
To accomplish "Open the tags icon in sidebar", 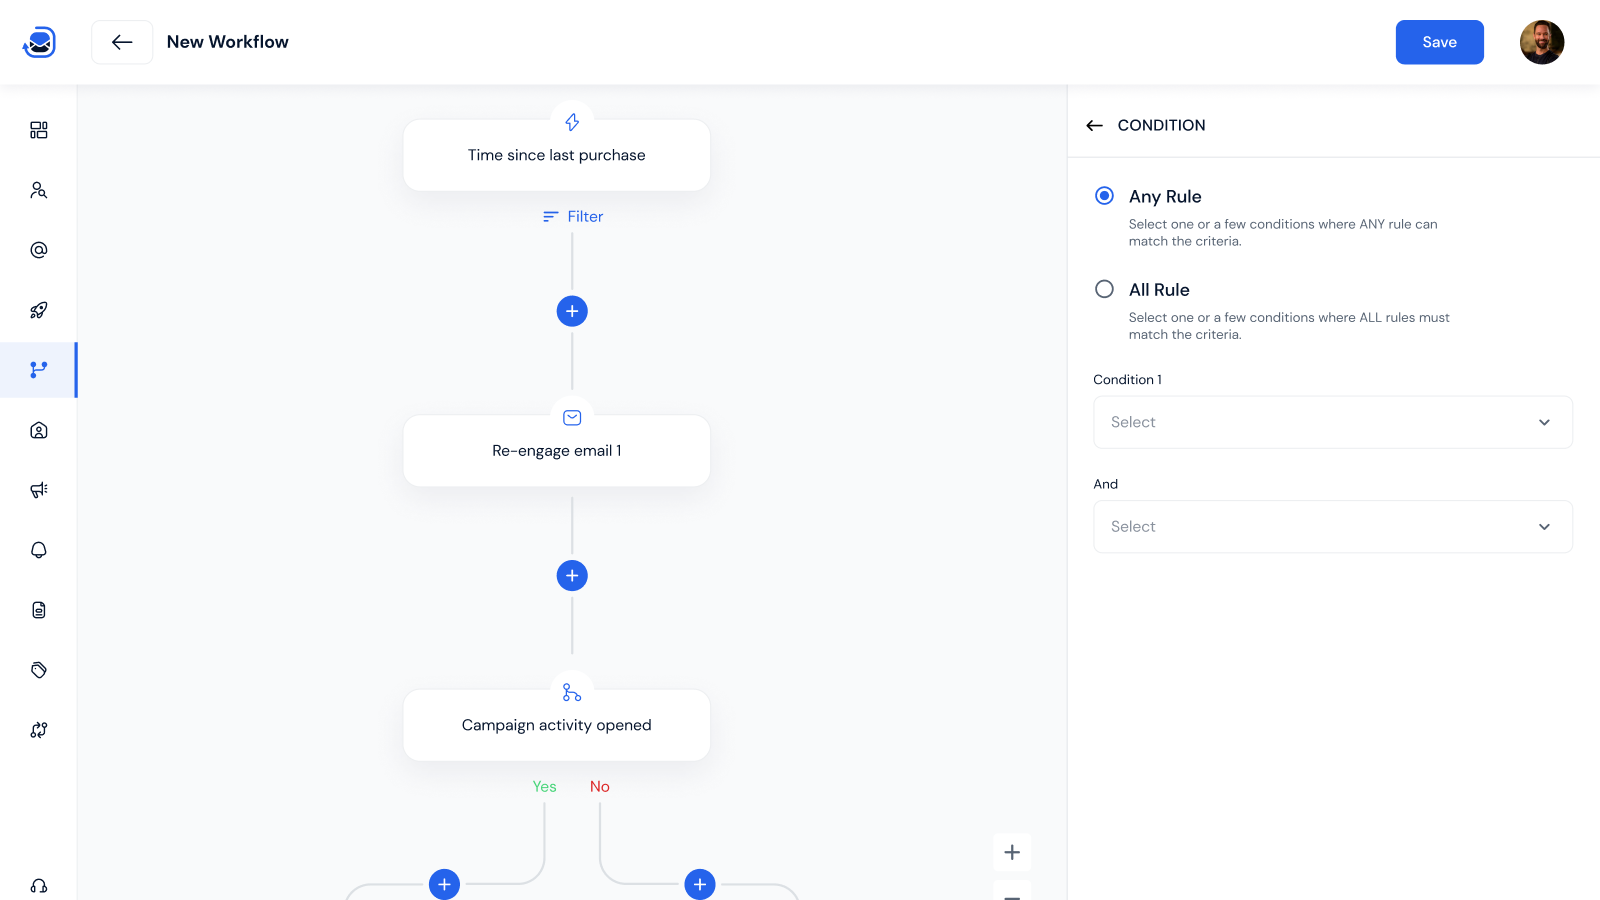I will tap(39, 670).
